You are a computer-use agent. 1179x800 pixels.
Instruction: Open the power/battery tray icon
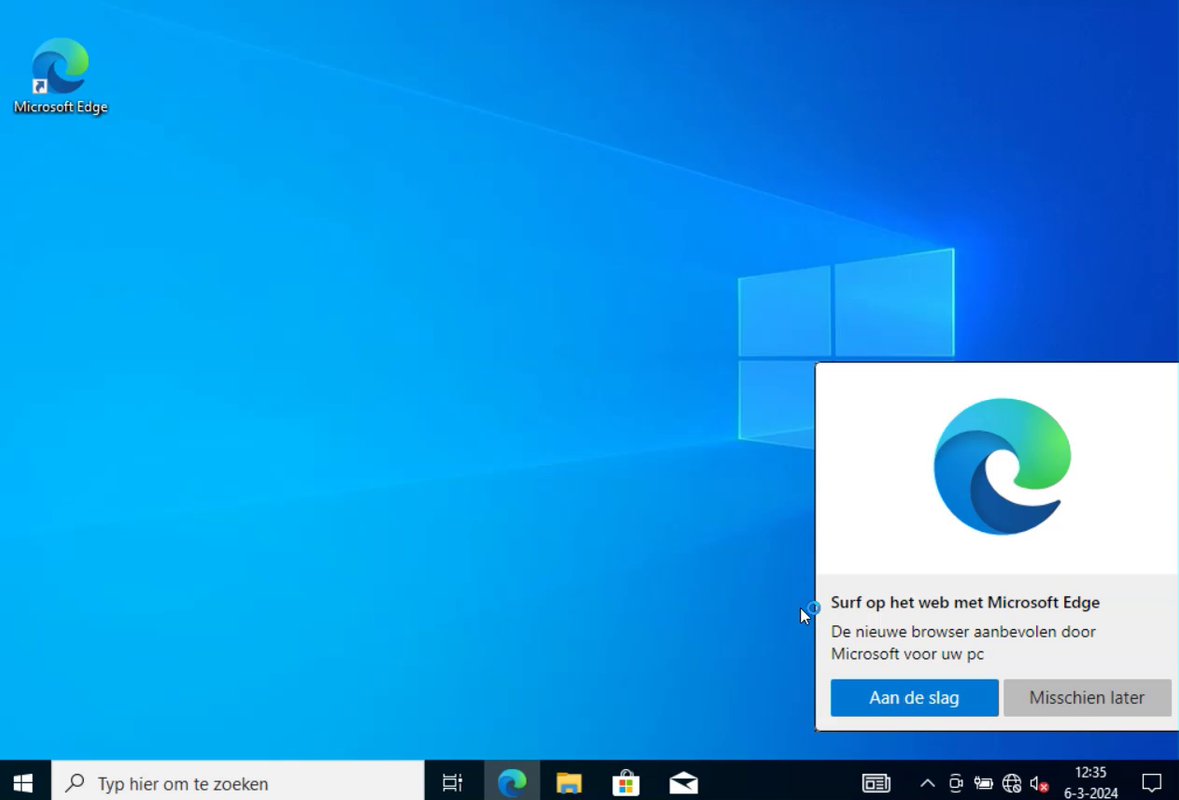pos(984,783)
